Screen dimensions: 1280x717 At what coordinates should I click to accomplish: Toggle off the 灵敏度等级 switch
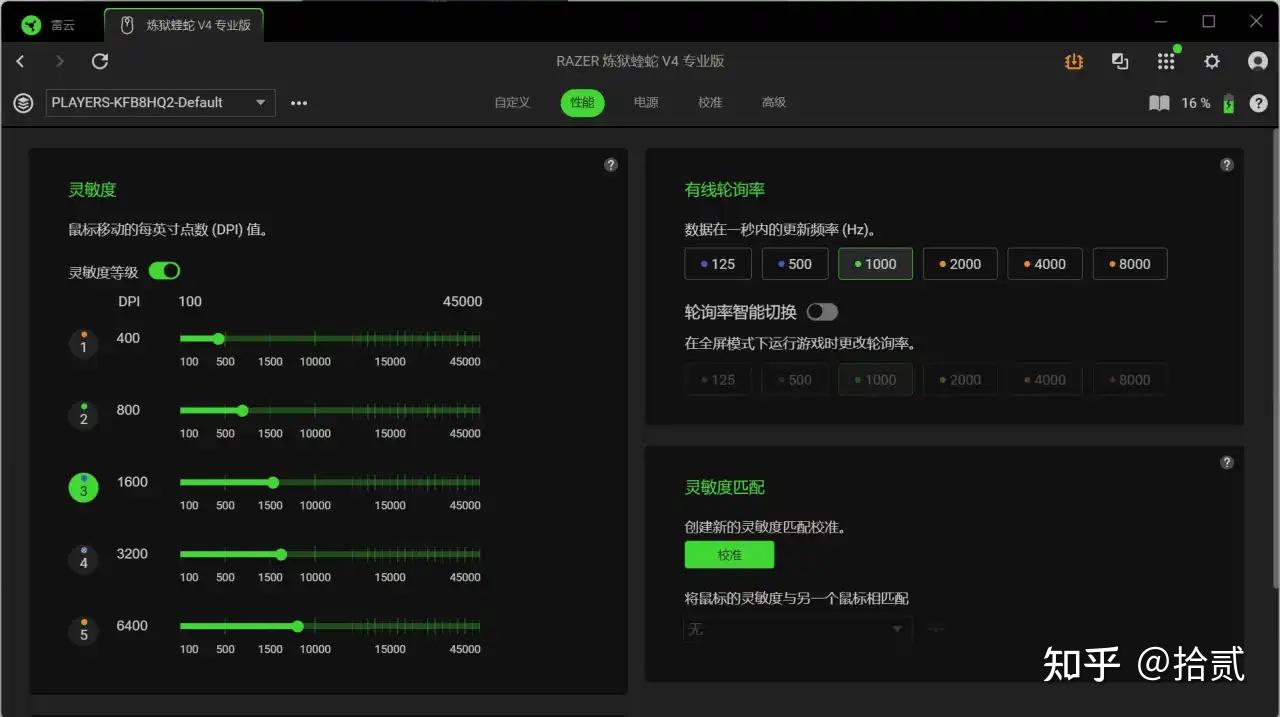pyautogui.click(x=164, y=270)
